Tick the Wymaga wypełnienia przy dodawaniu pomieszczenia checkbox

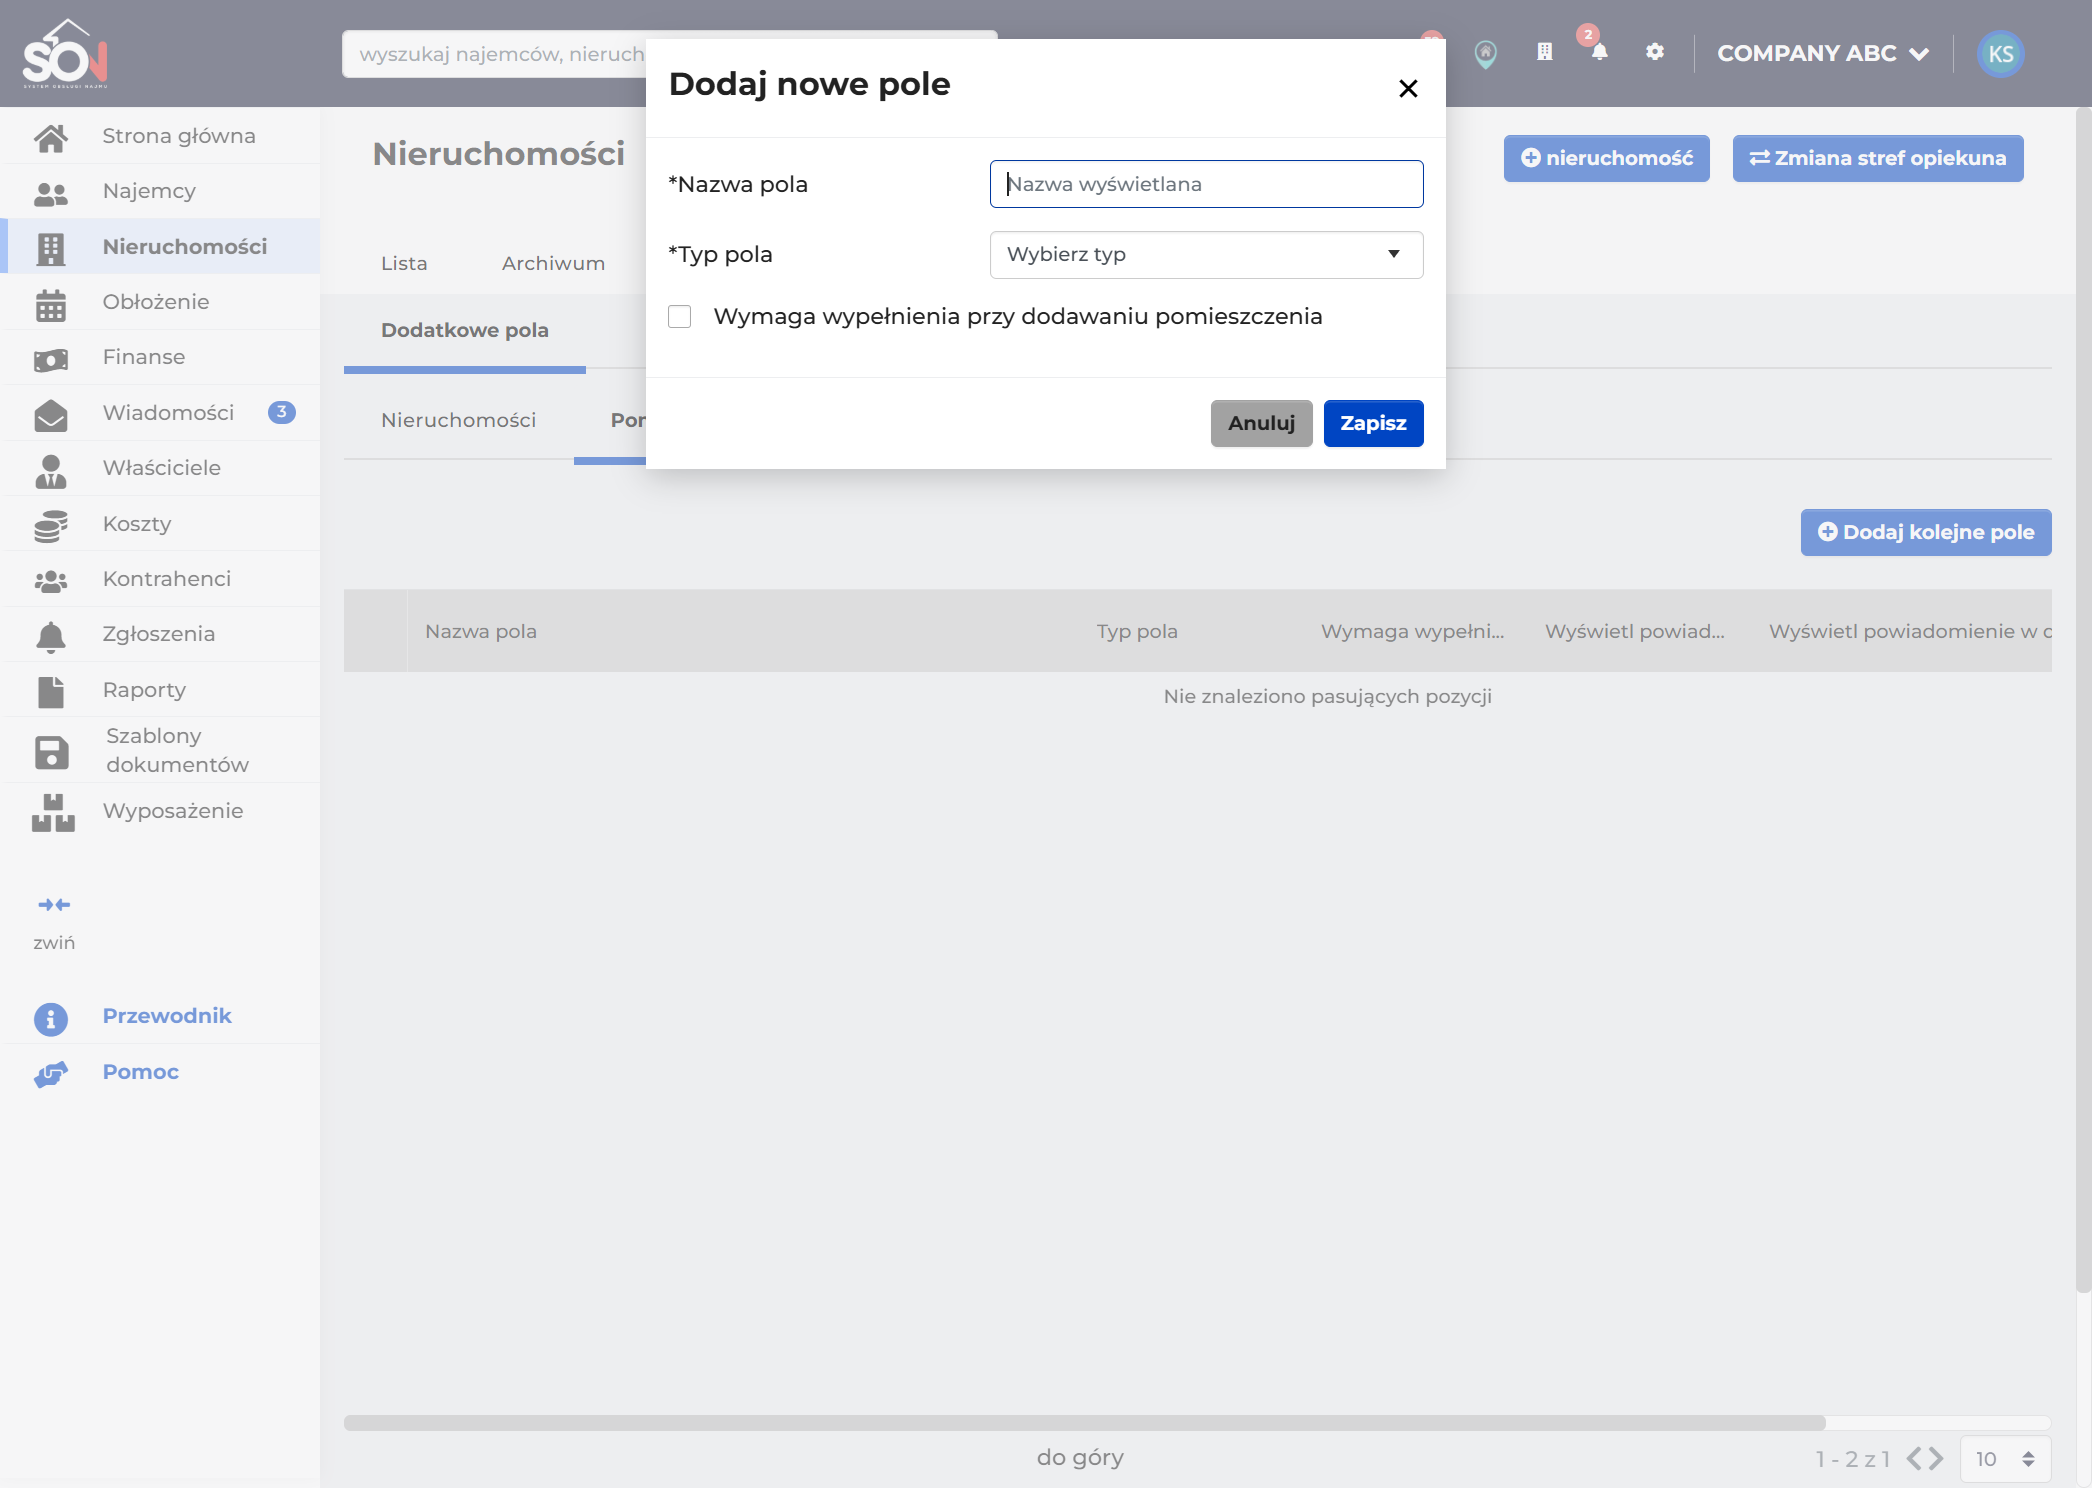680,317
